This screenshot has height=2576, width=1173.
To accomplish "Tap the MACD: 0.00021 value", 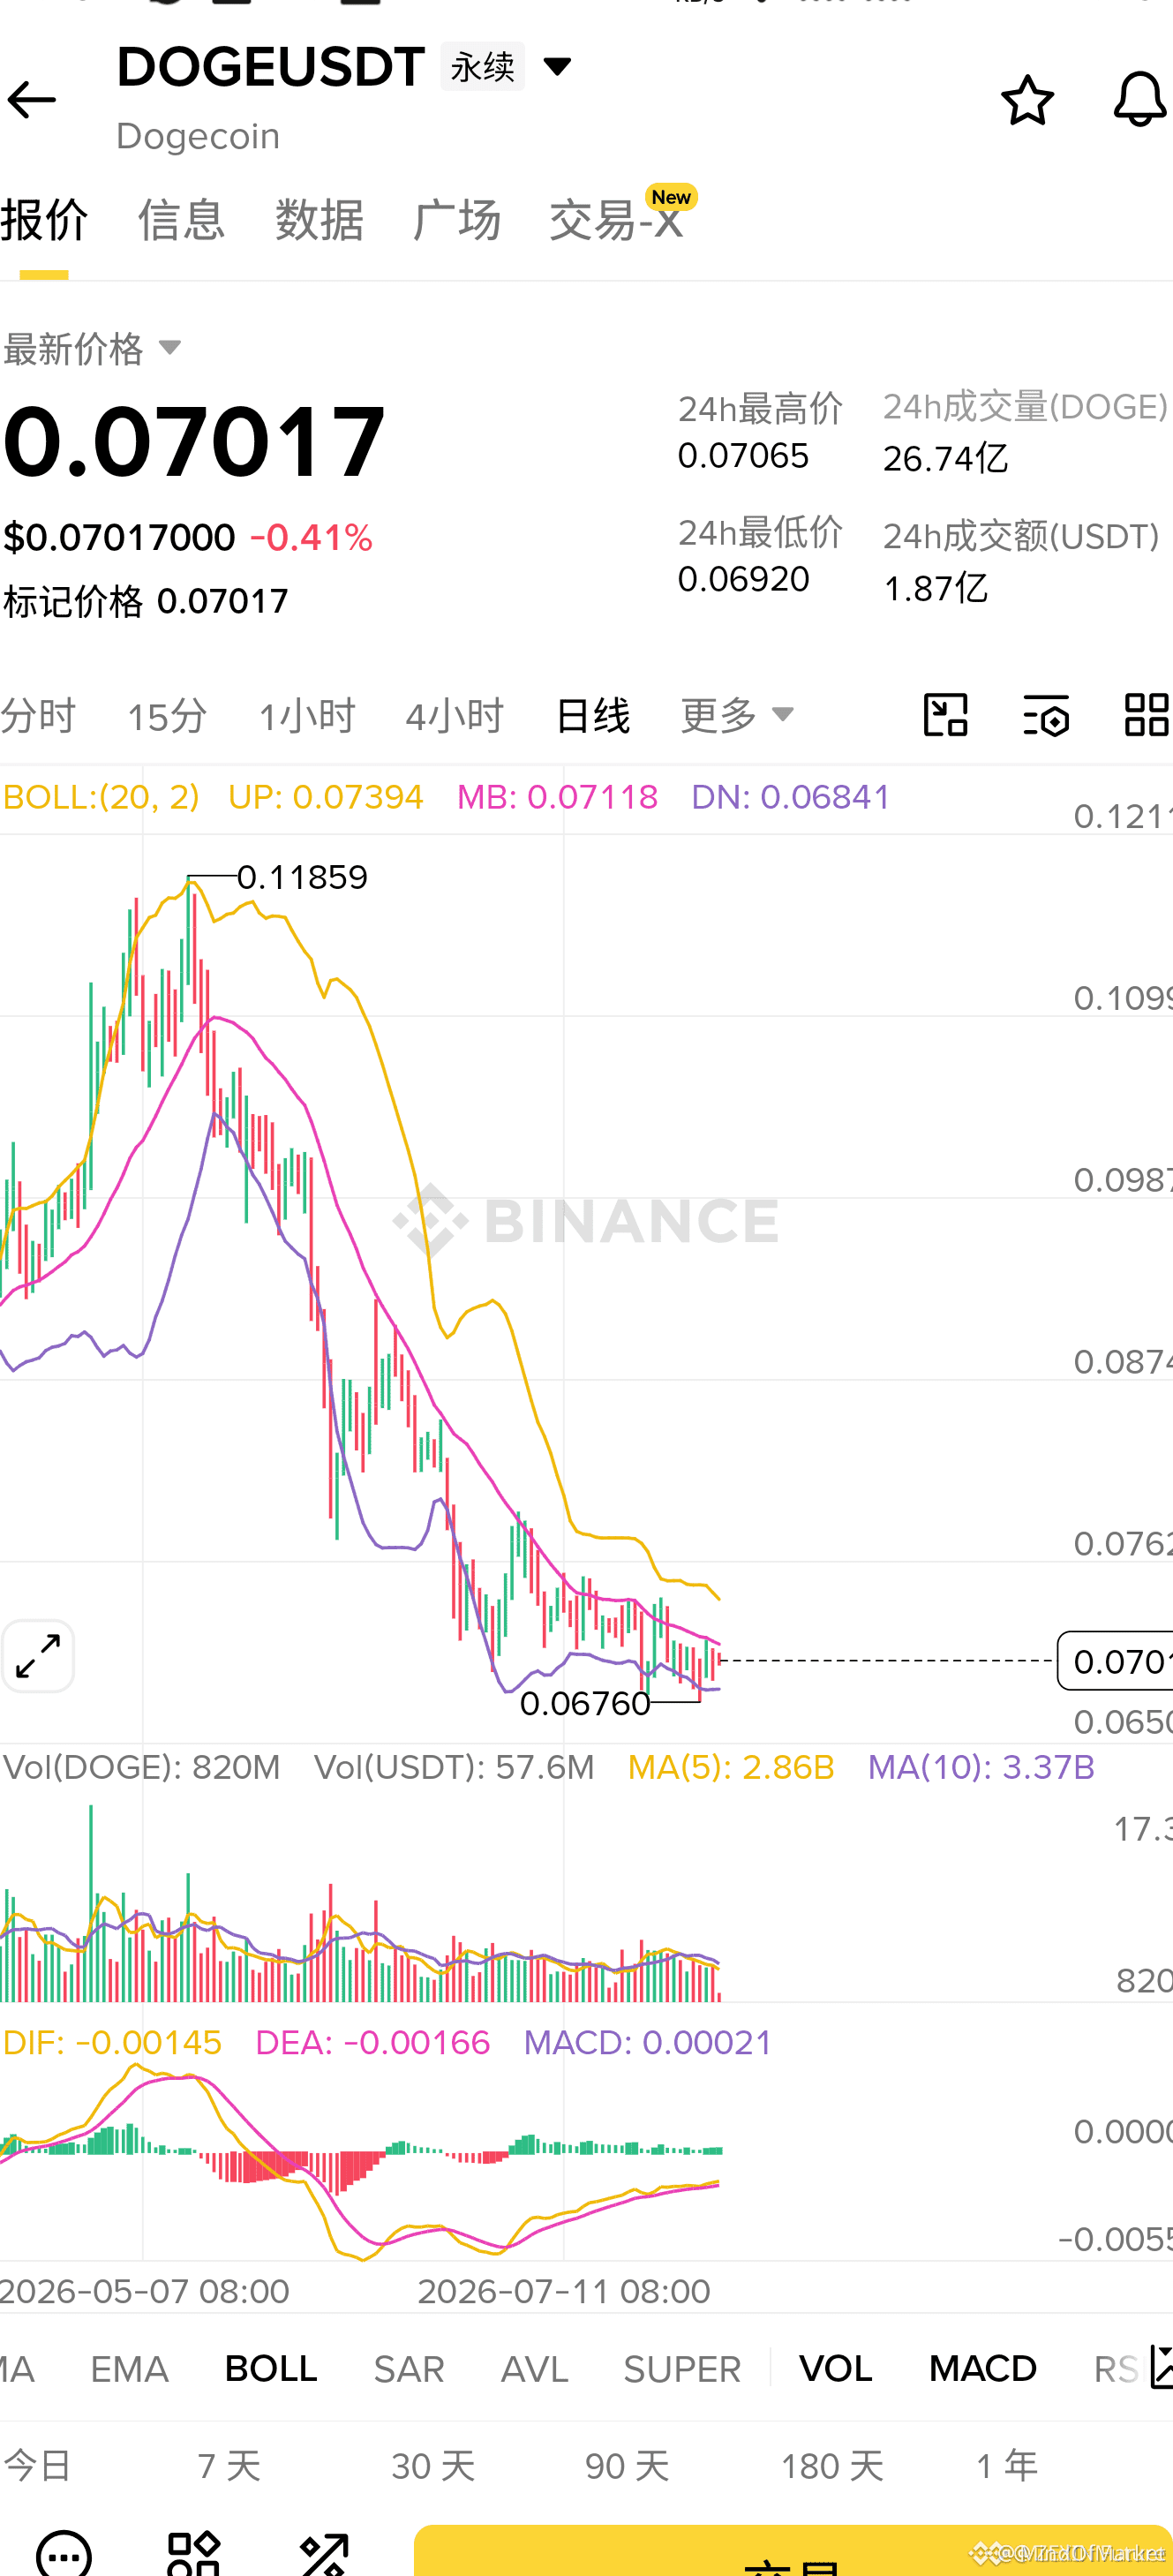I will [648, 2042].
